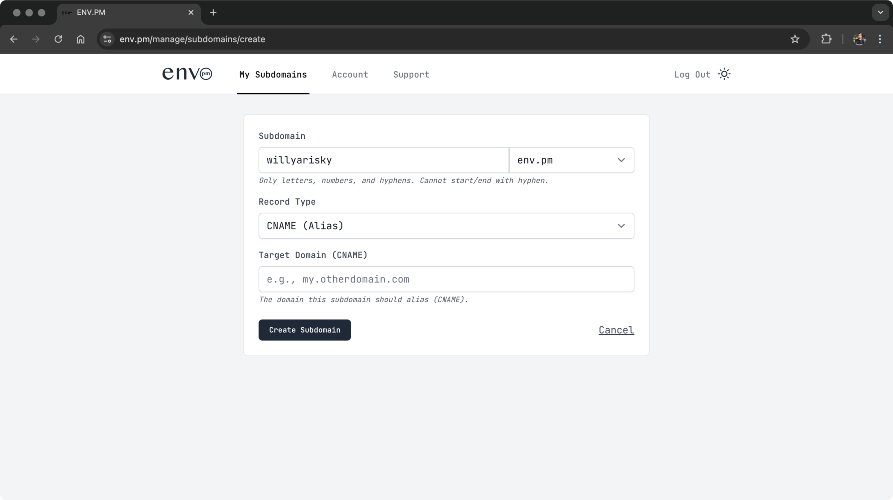The width and height of the screenshot is (893, 500).
Task: Open the browser extensions puzzle icon
Action: [x=826, y=39]
